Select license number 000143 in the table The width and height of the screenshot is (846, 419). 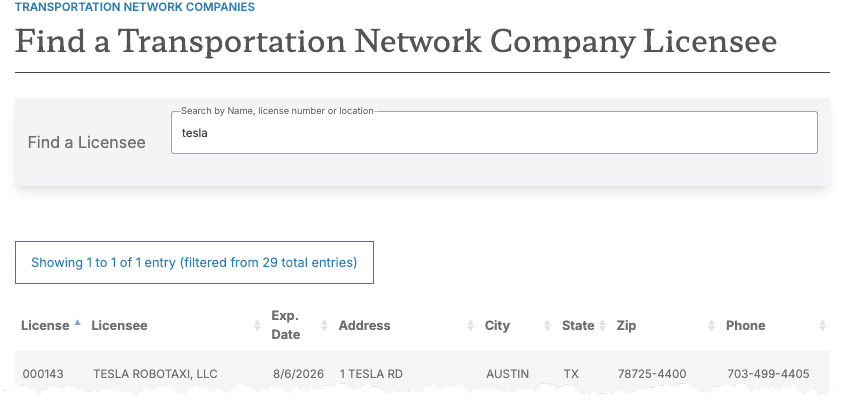43,374
